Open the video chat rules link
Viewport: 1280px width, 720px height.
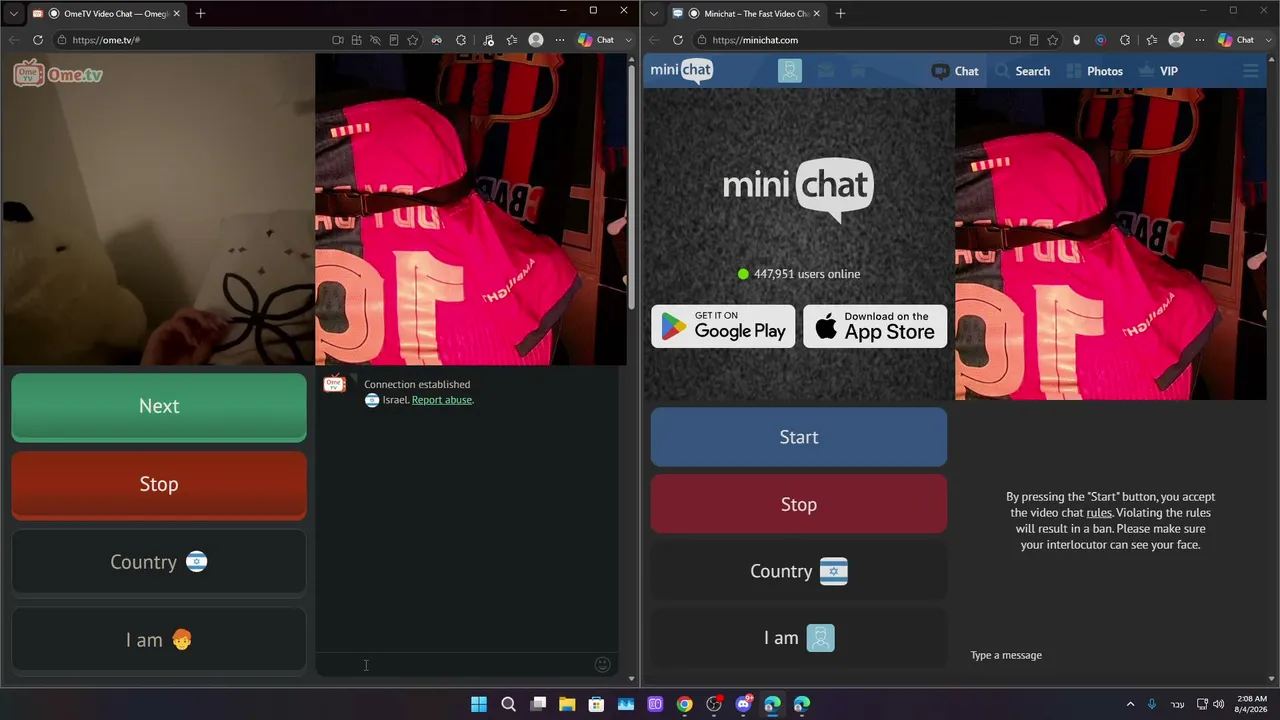[1099, 513]
